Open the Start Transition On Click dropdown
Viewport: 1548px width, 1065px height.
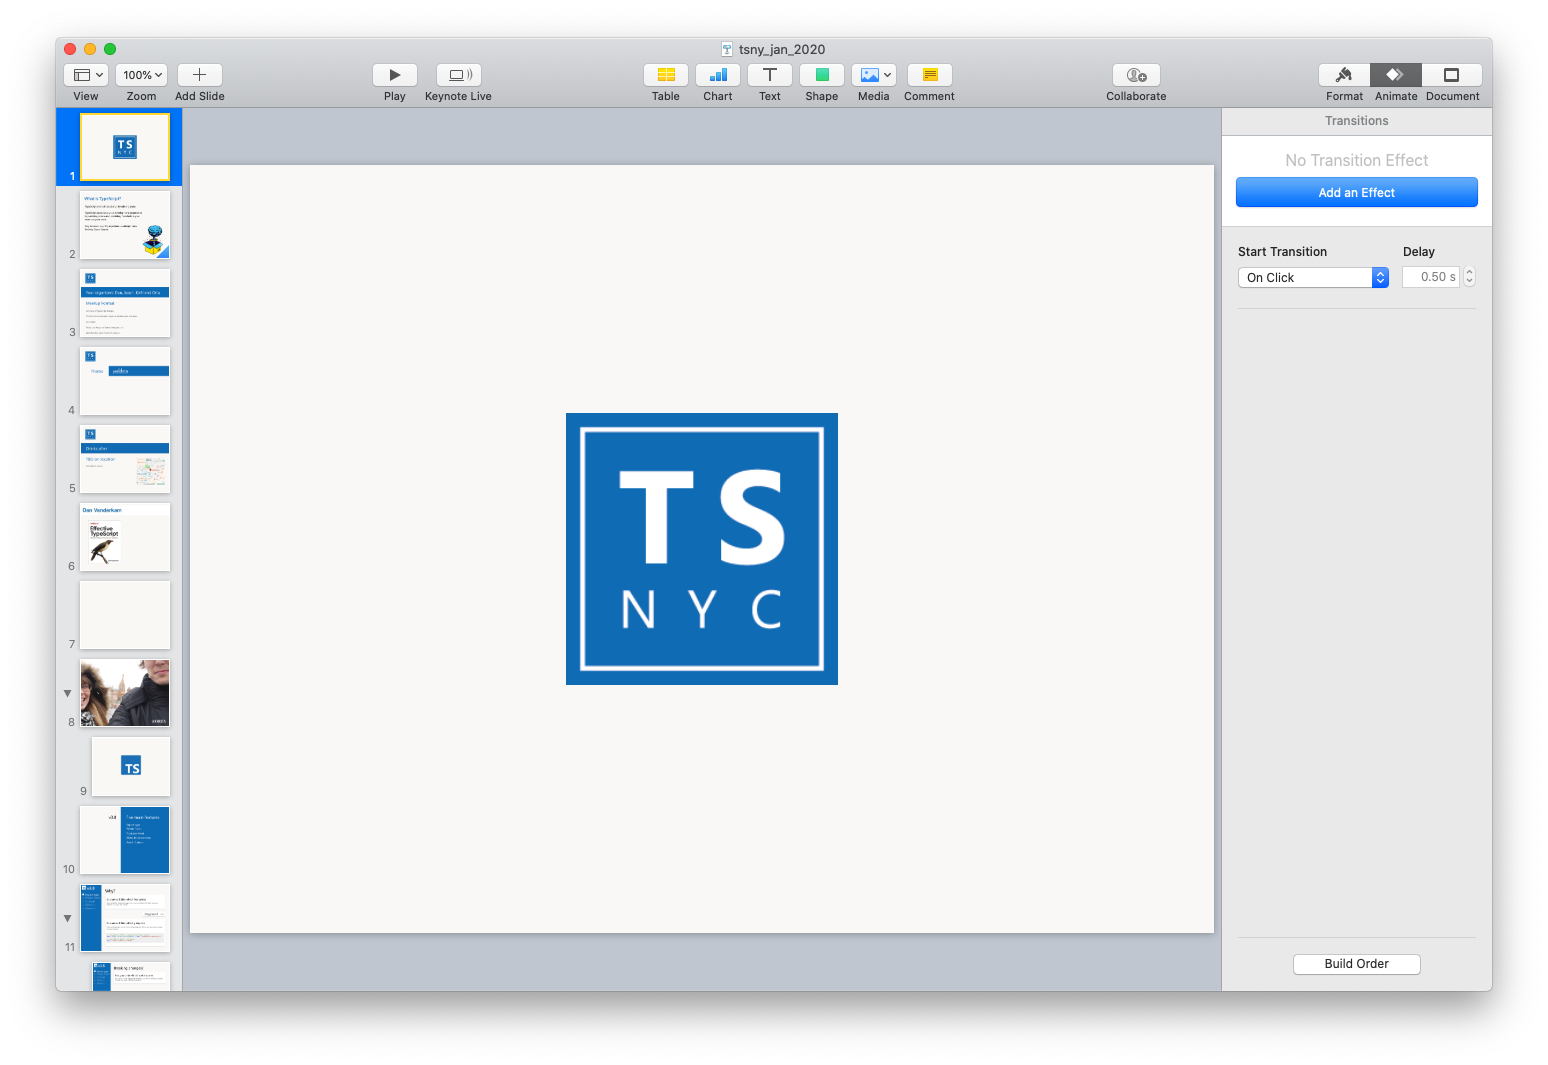(1313, 278)
